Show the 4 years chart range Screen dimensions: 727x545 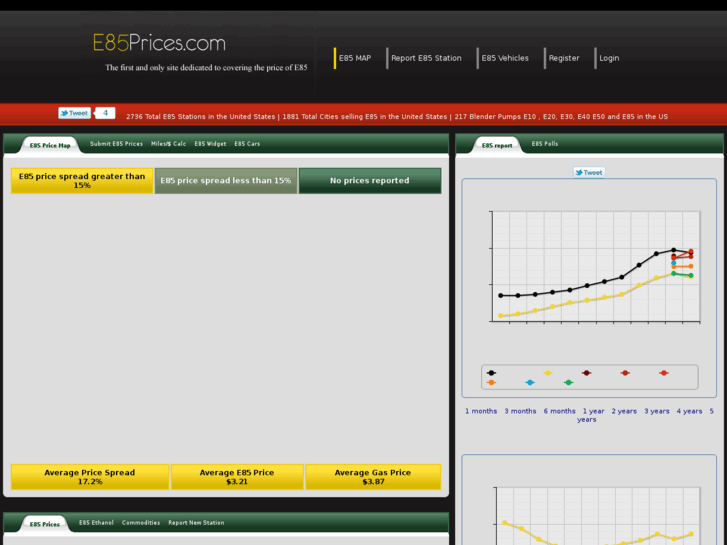689,411
